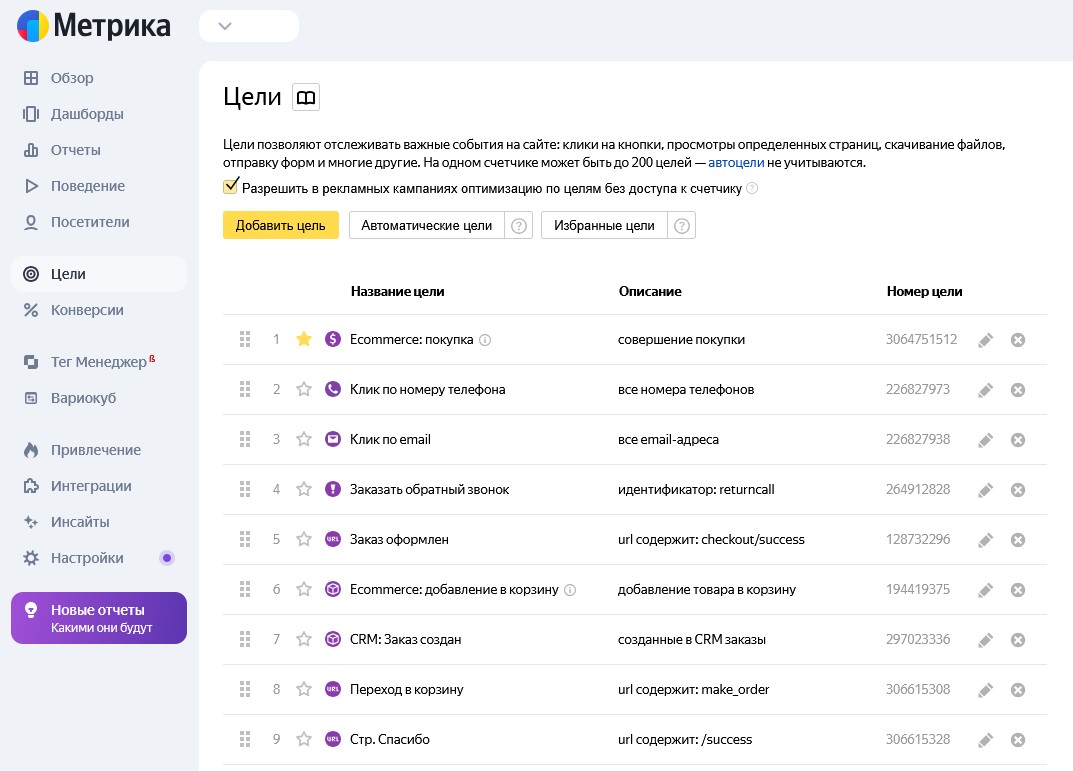
Task: Delete the Клик по email goal
Action: coord(1018,440)
